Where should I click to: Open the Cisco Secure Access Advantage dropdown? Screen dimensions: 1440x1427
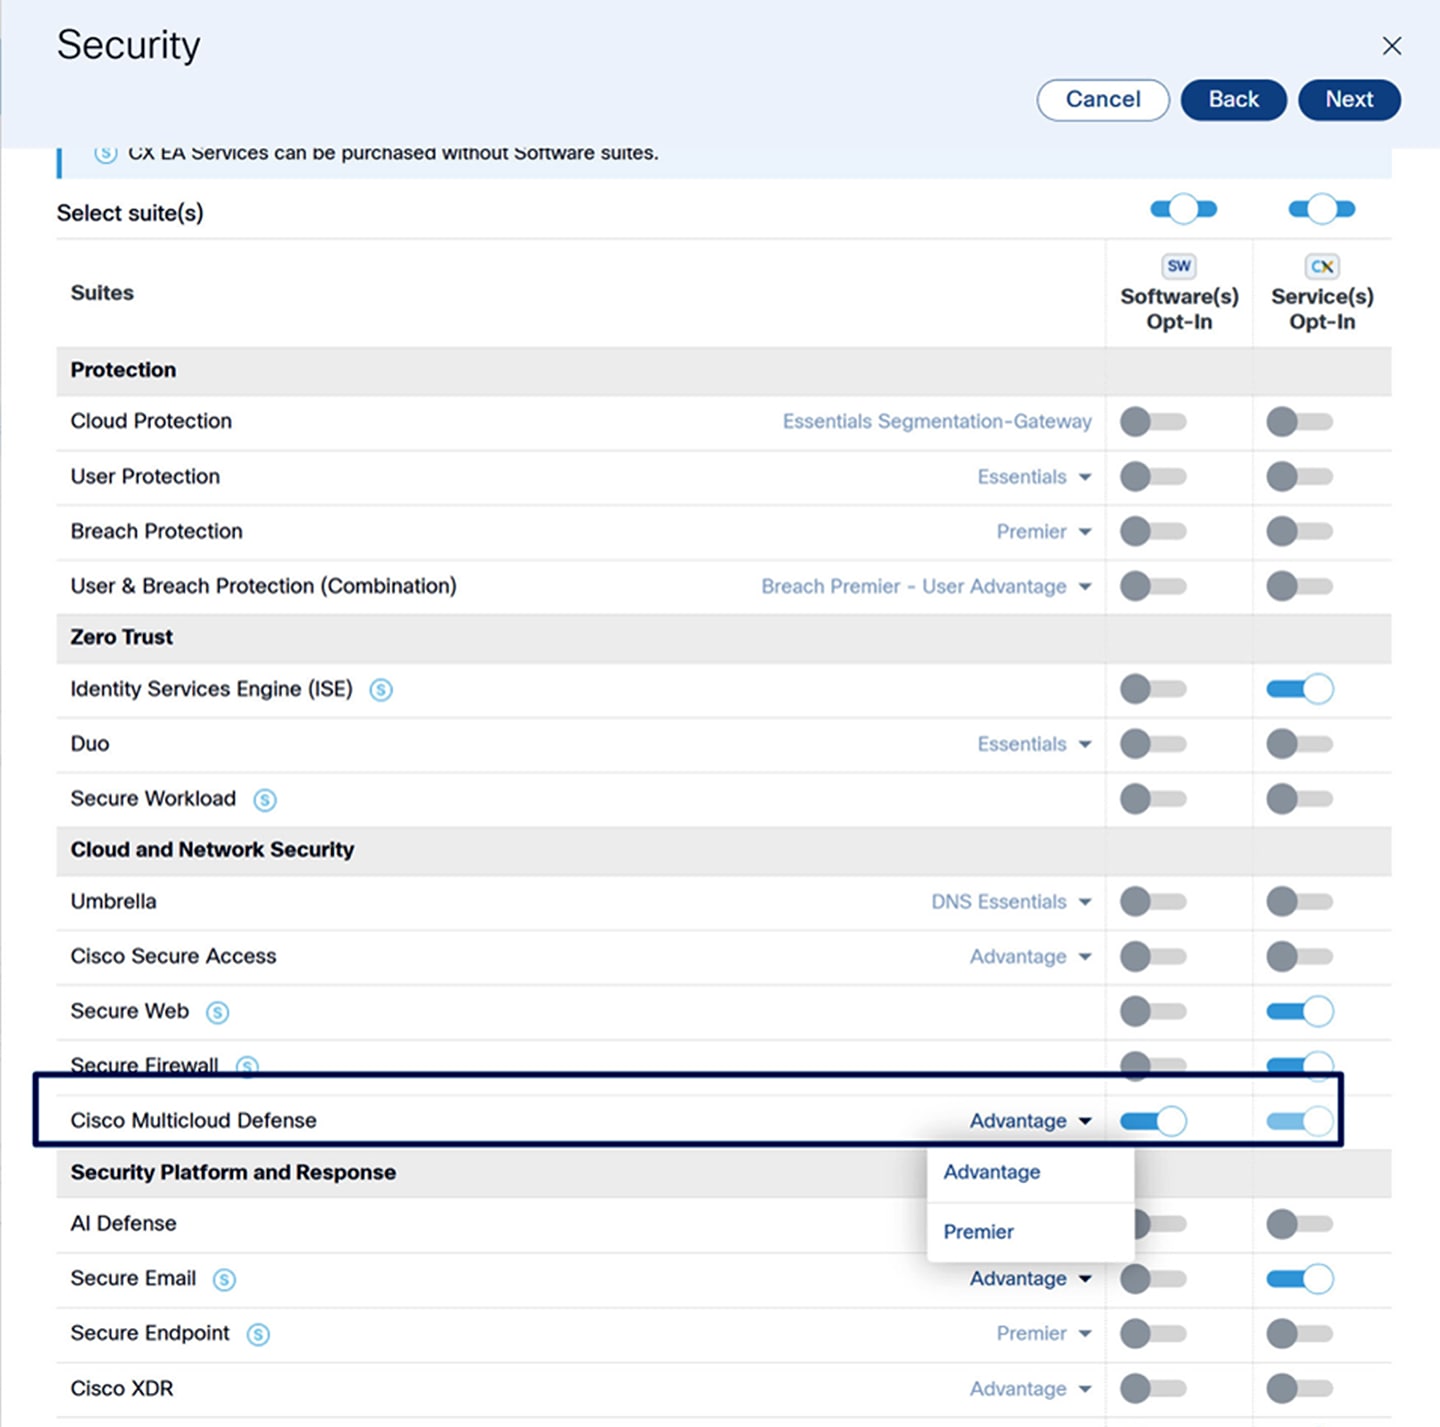coord(1030,957)
